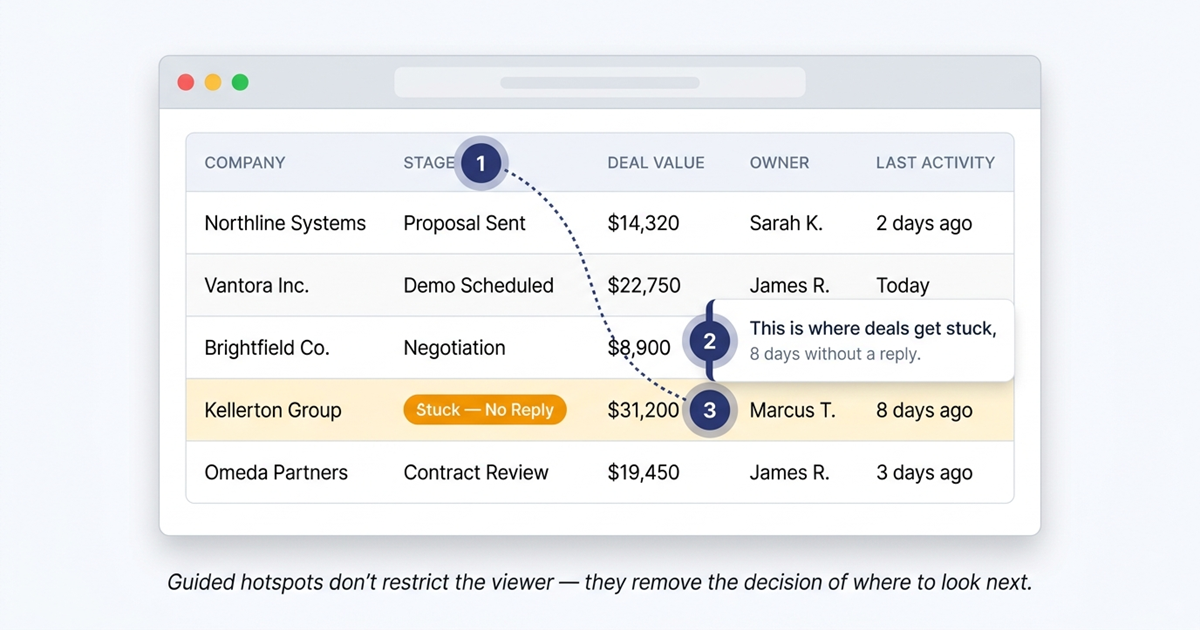Sort table by COMPANY column header
Screen dimensions: 1200x630
[245, 162]
